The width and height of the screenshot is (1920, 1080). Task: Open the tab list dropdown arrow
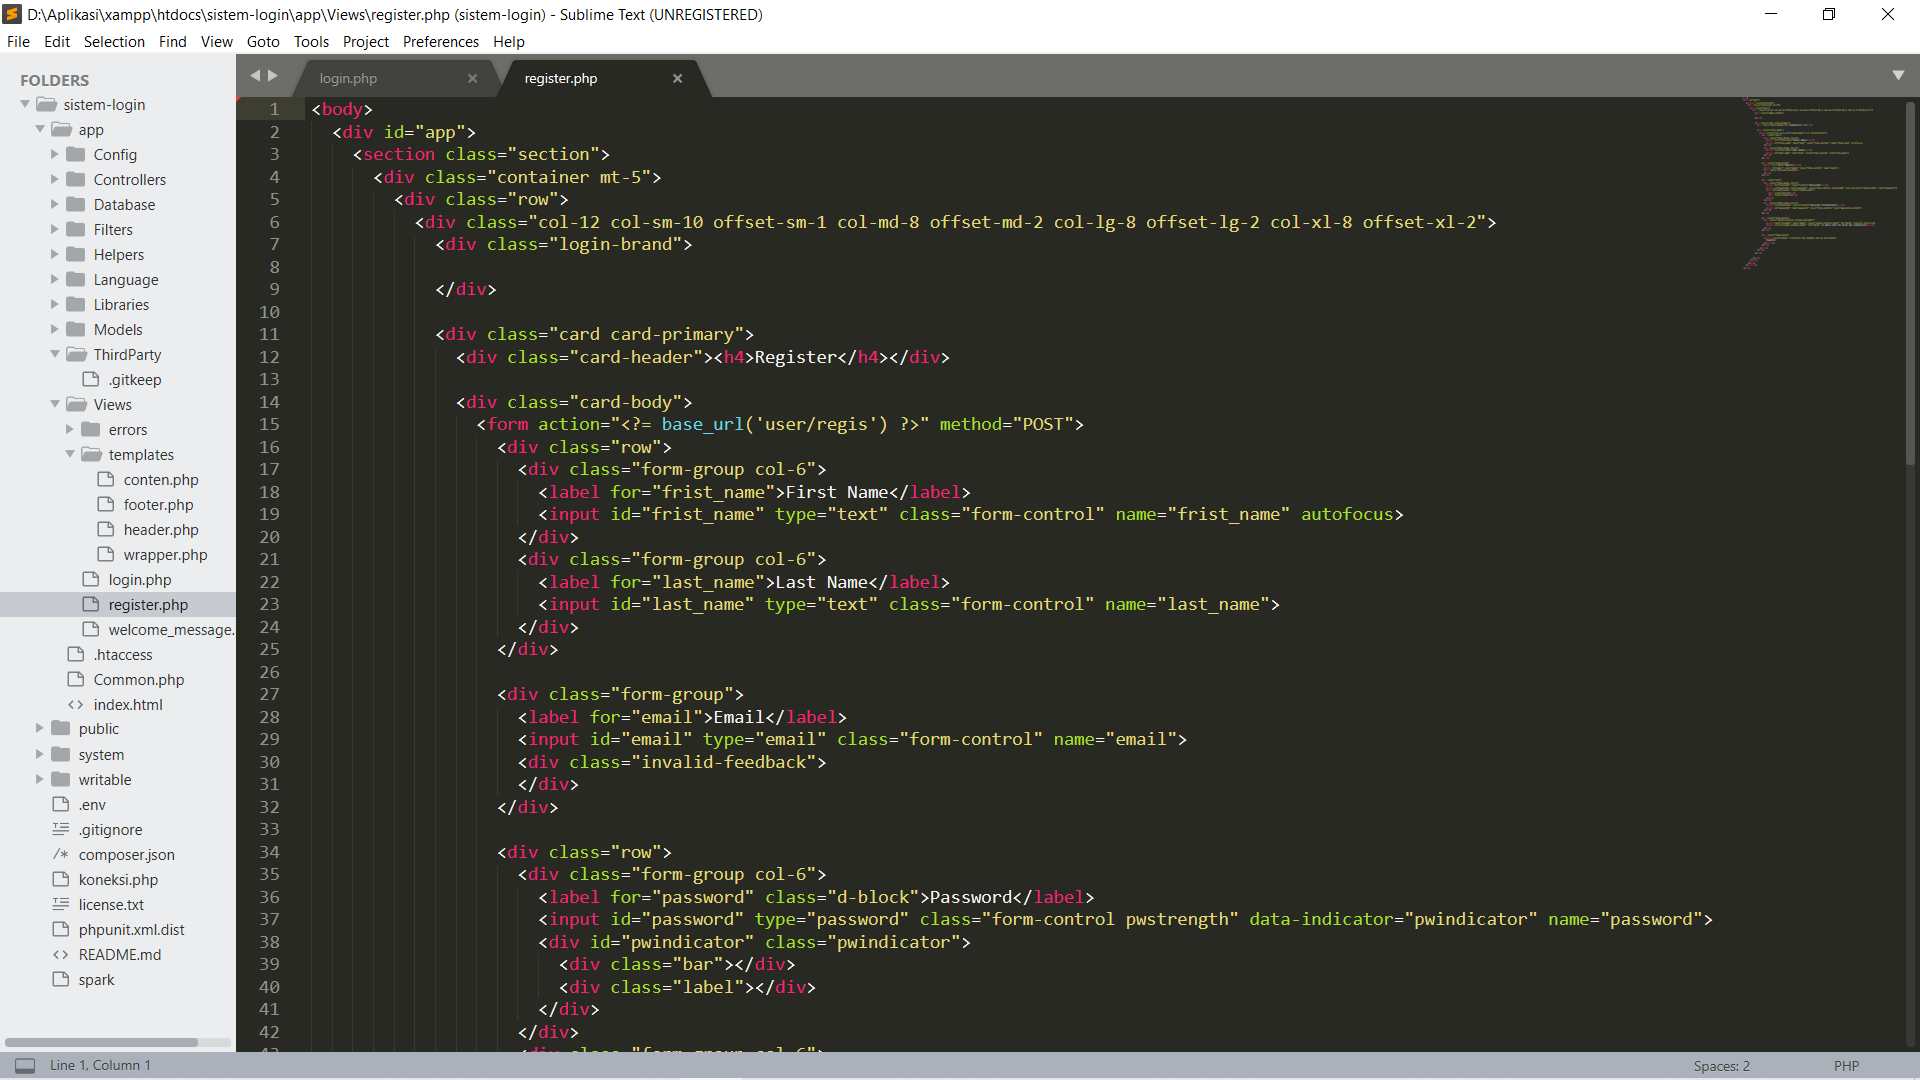[1898, 75]
